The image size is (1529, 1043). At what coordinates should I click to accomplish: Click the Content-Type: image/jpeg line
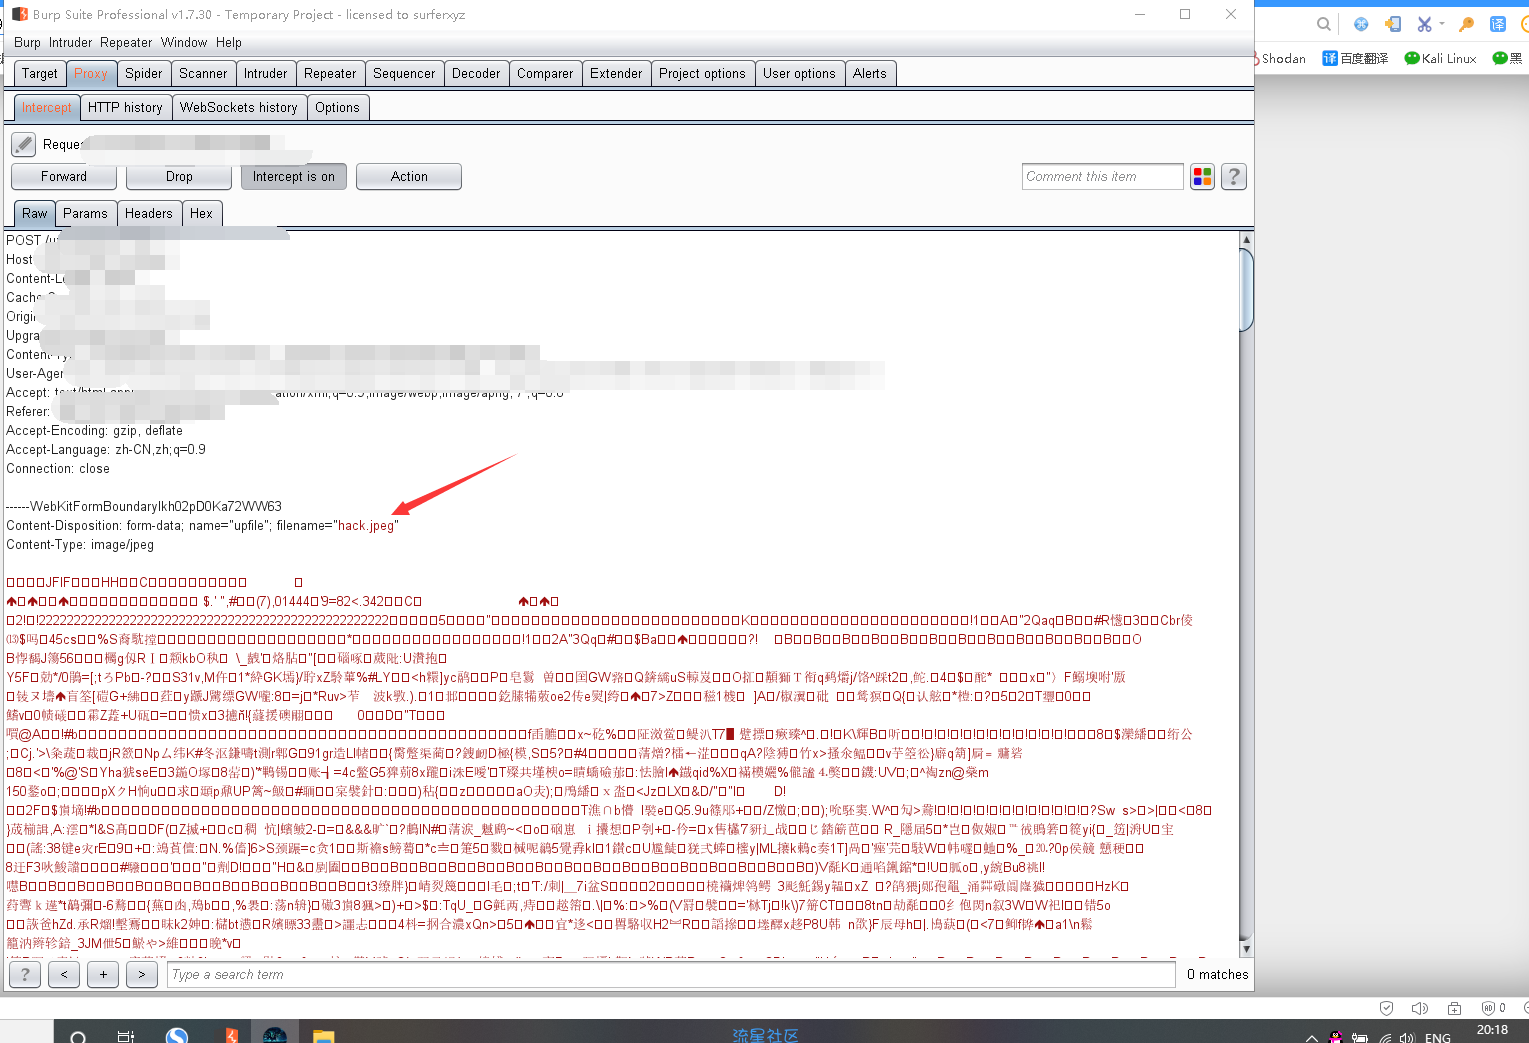80,545
